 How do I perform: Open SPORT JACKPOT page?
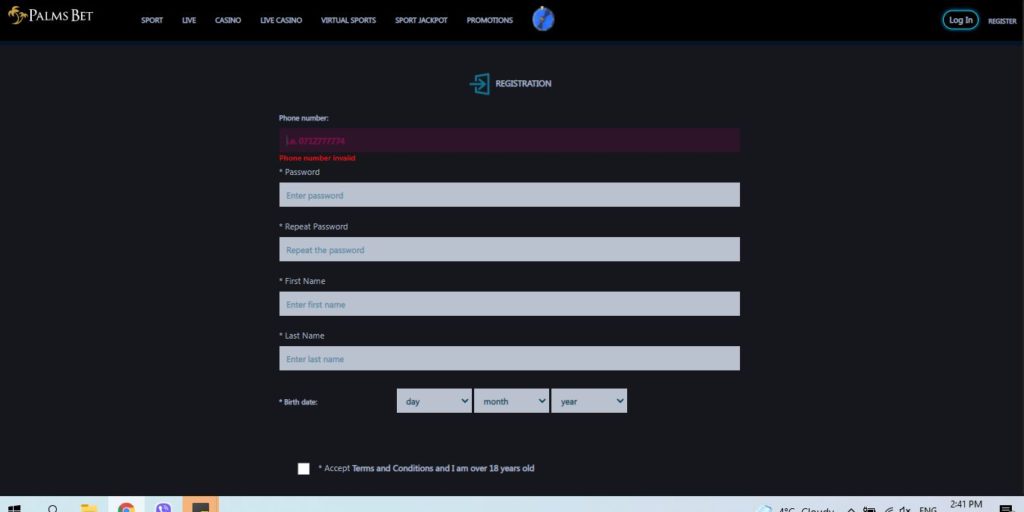pos(421,20)
